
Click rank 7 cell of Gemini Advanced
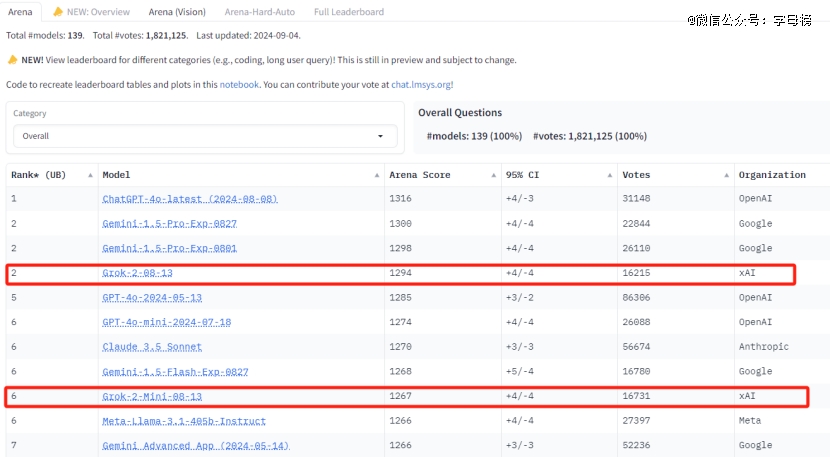coord(14,445)
